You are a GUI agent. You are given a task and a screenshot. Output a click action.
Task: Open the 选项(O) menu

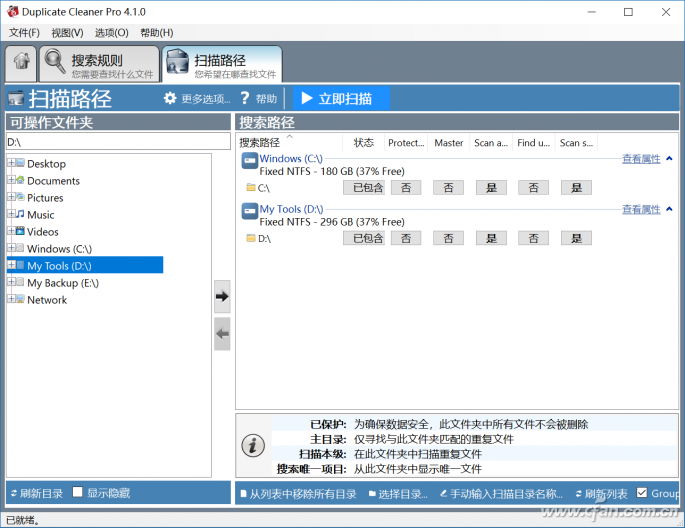tap(111, 33)
